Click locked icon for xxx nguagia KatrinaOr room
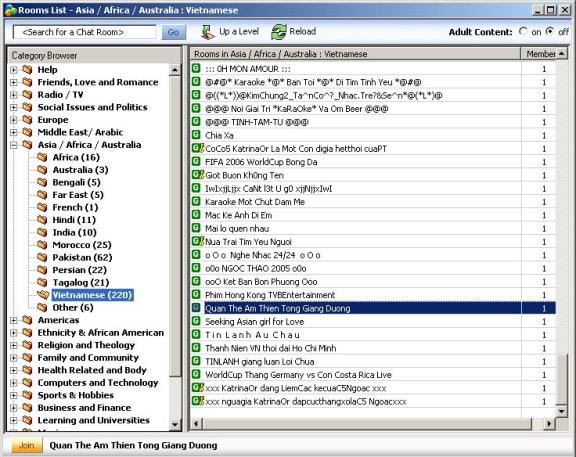 (198, 401)
